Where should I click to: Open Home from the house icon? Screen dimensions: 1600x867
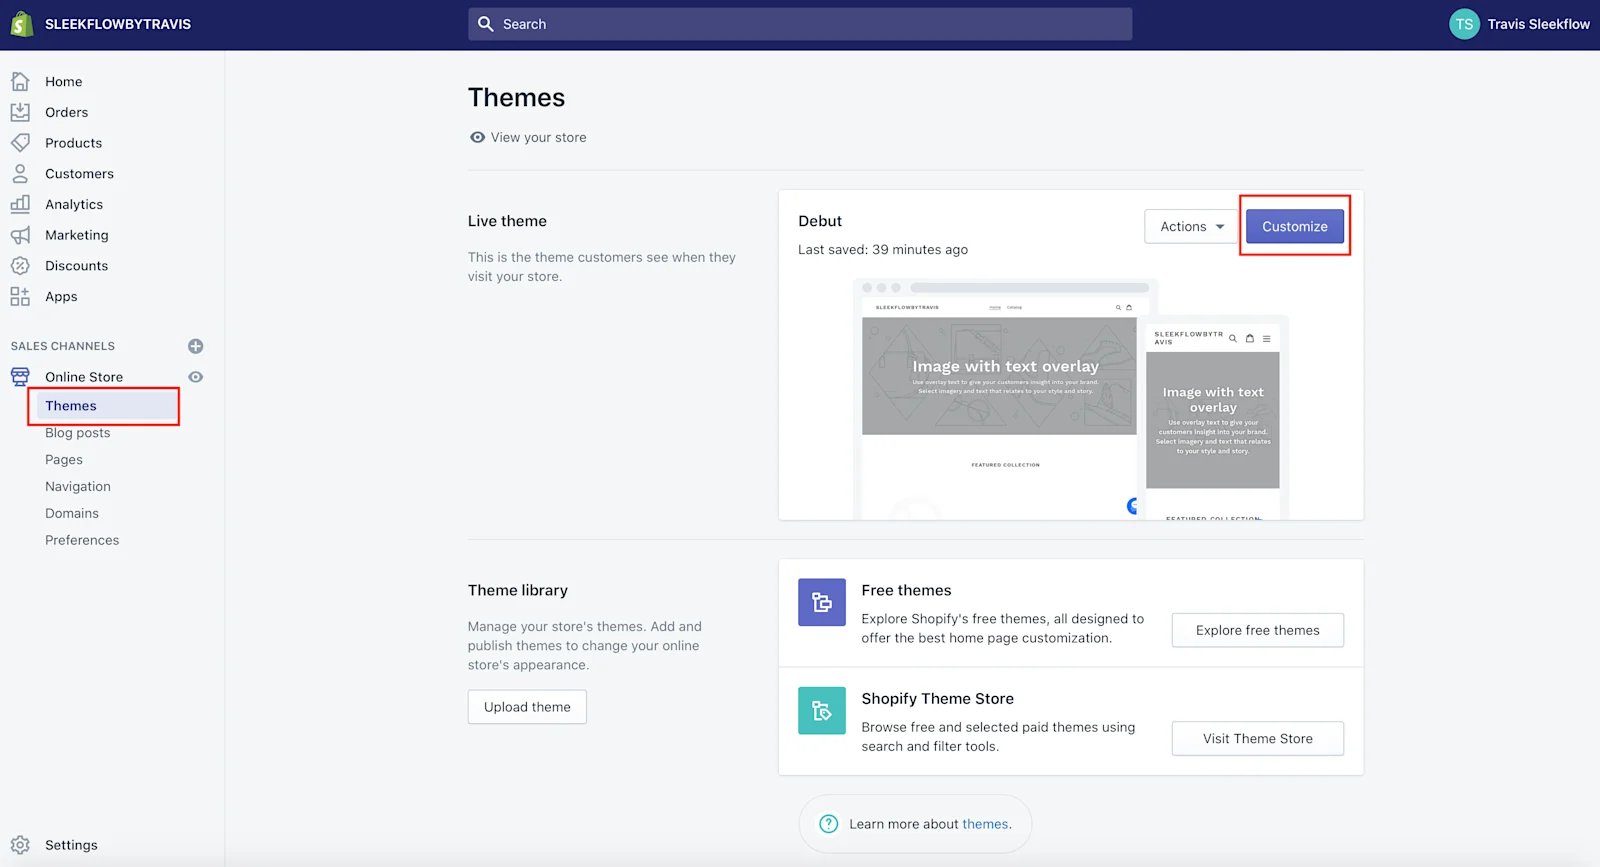[x=20, y=81]
